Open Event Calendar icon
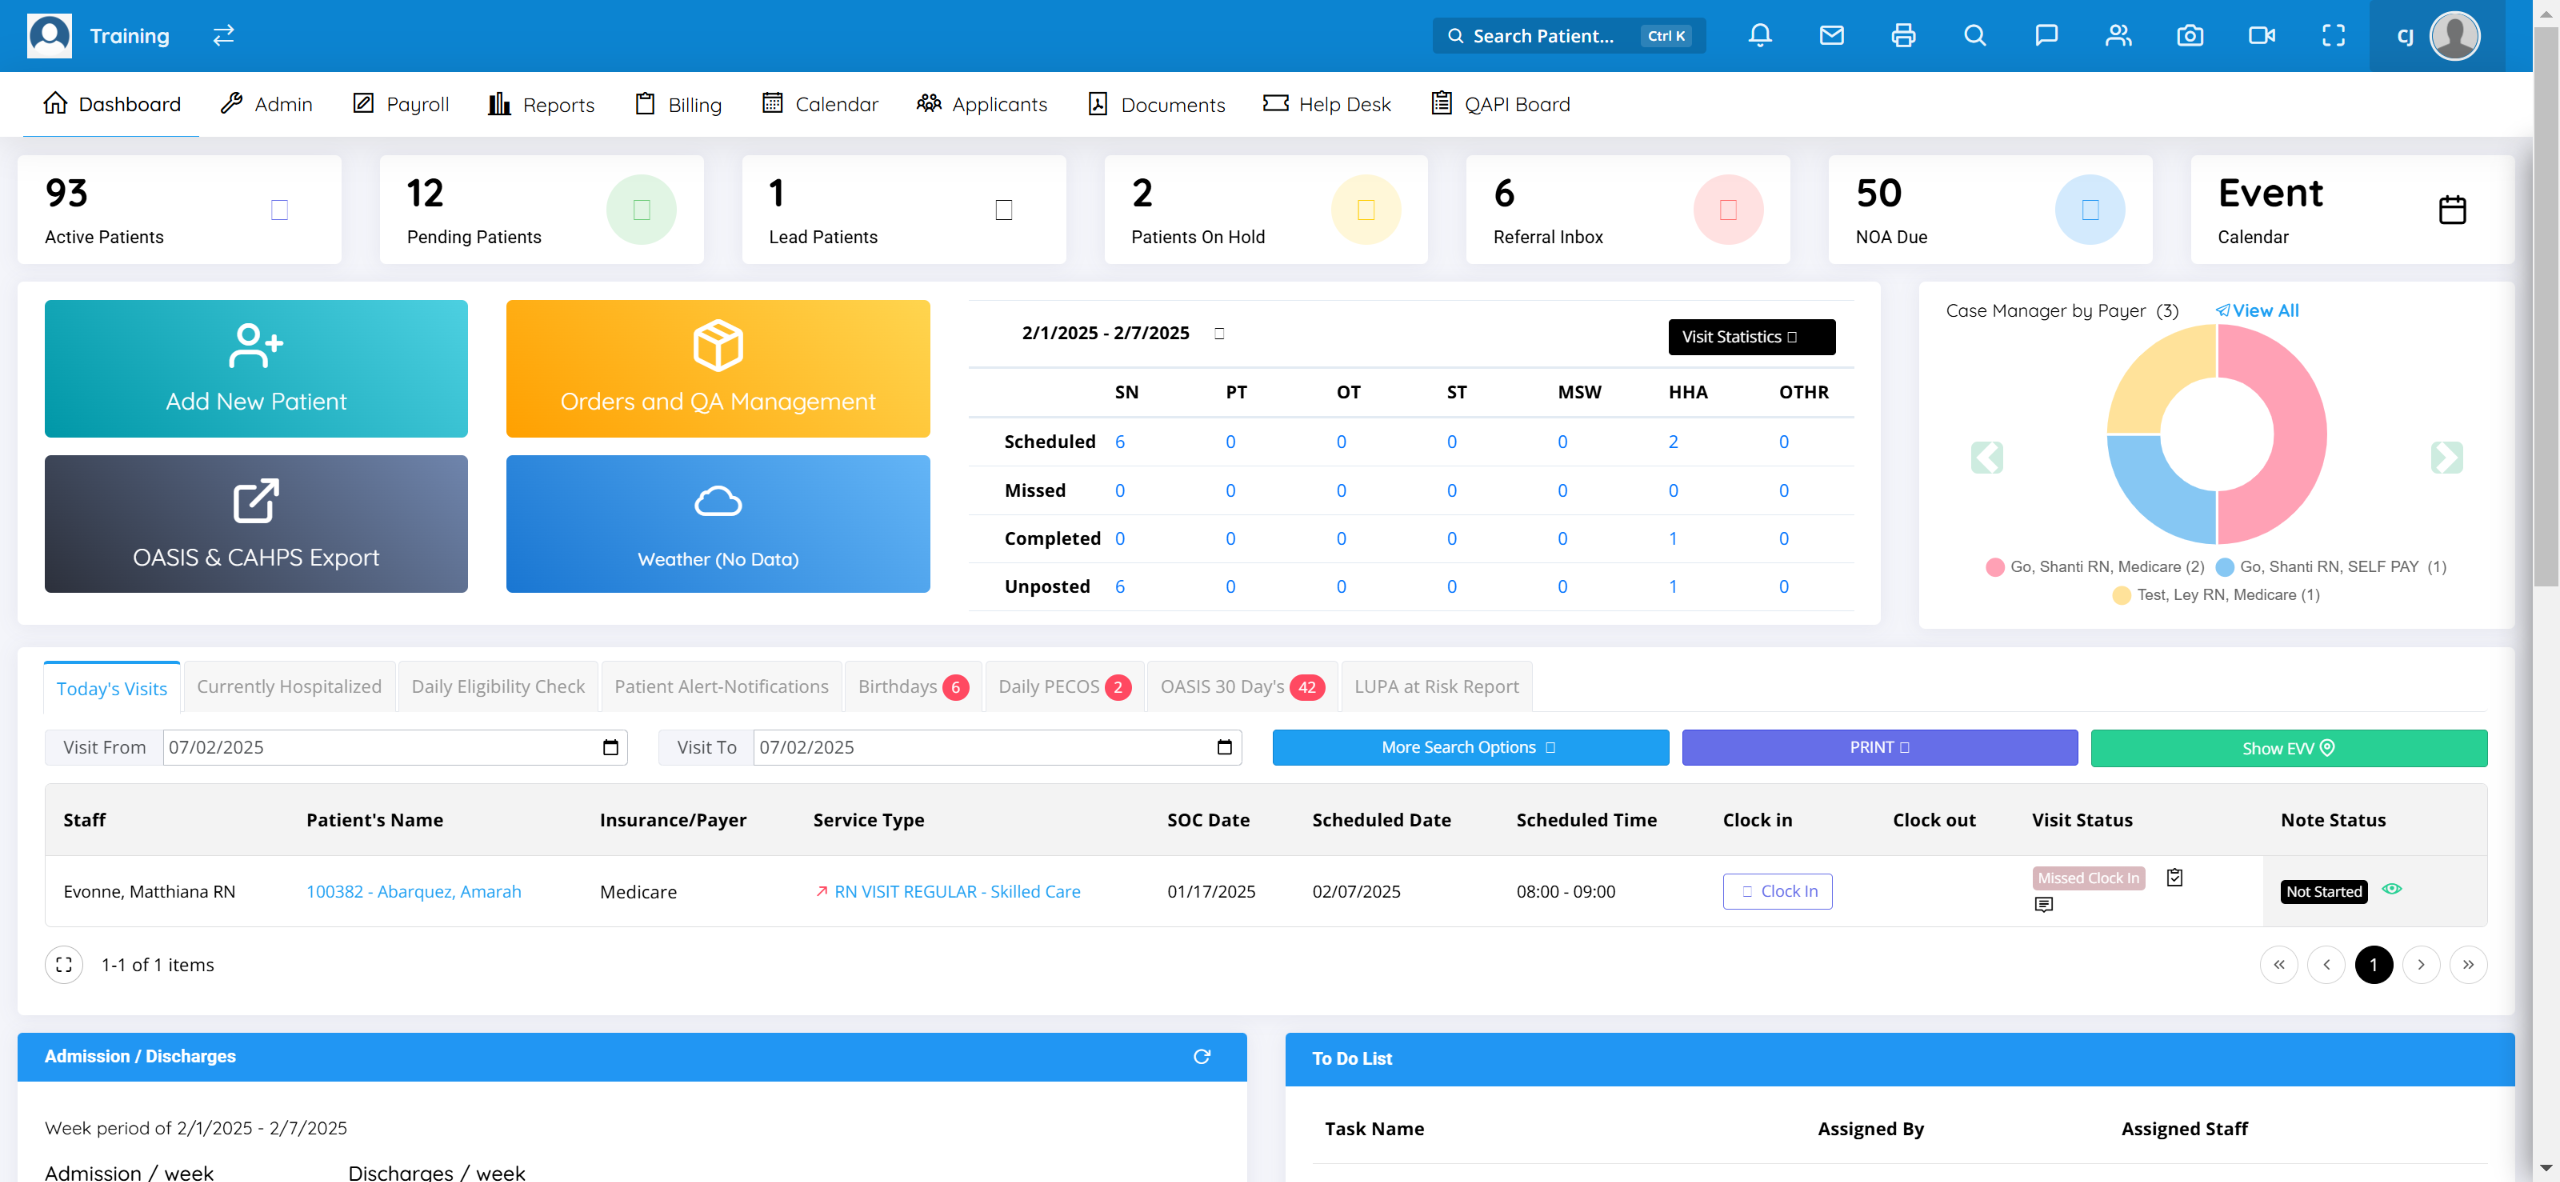Screen dimensions: 2560x1182 coord(2452,210)
